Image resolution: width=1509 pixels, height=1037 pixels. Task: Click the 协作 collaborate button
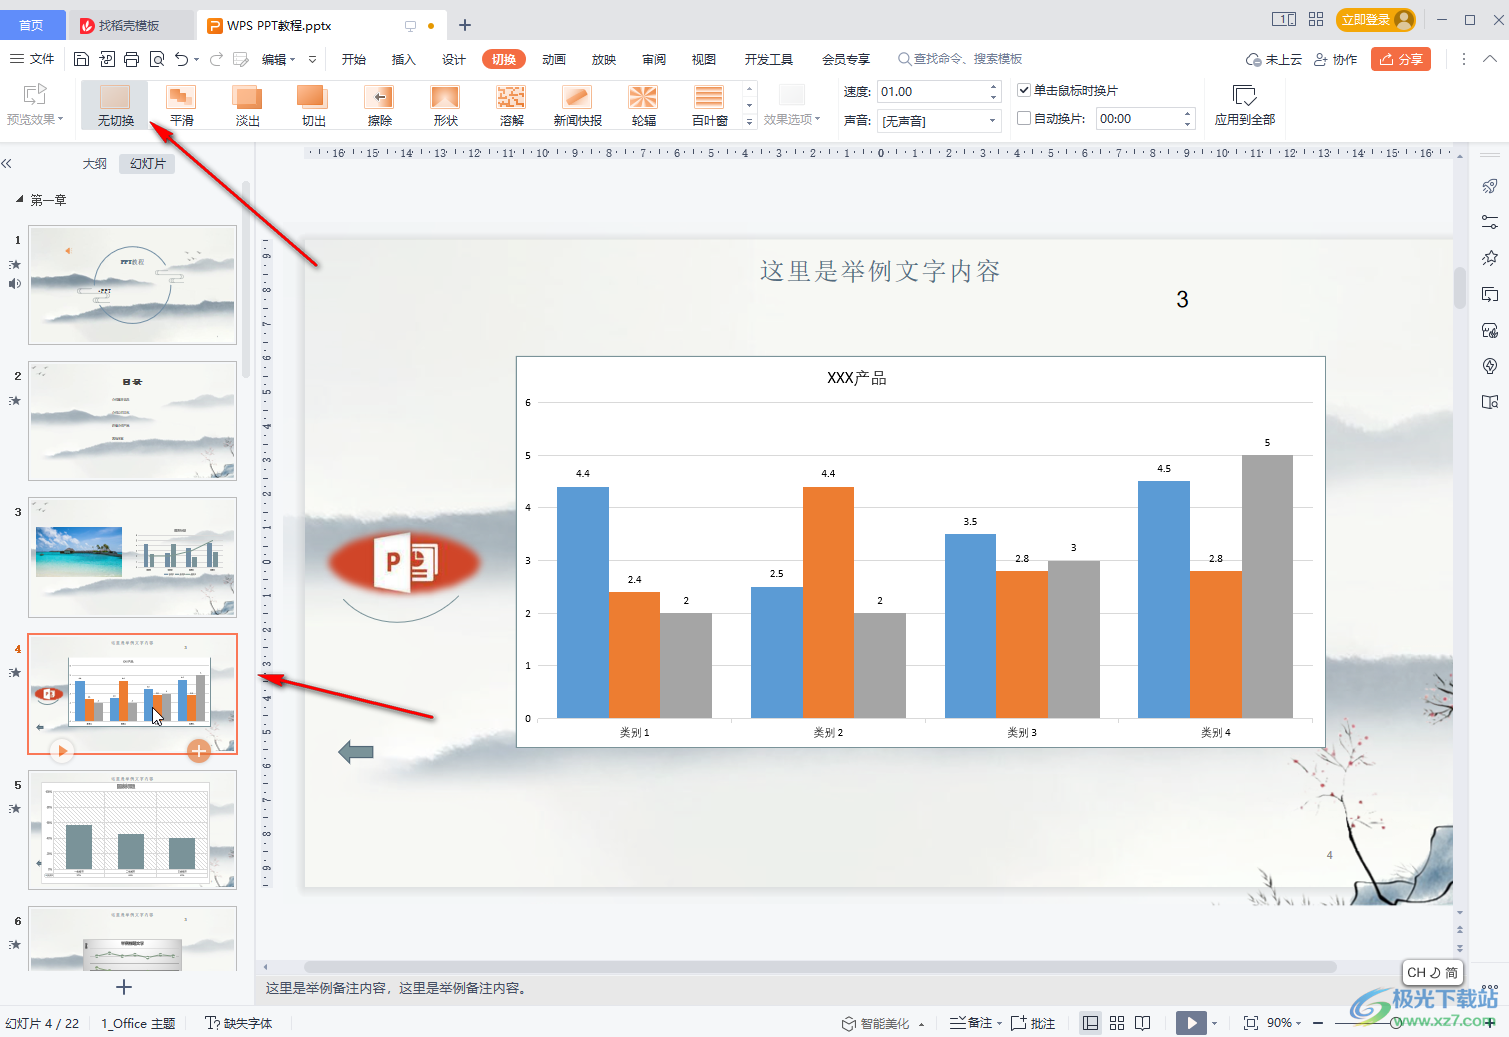[x=1335, y=60]
